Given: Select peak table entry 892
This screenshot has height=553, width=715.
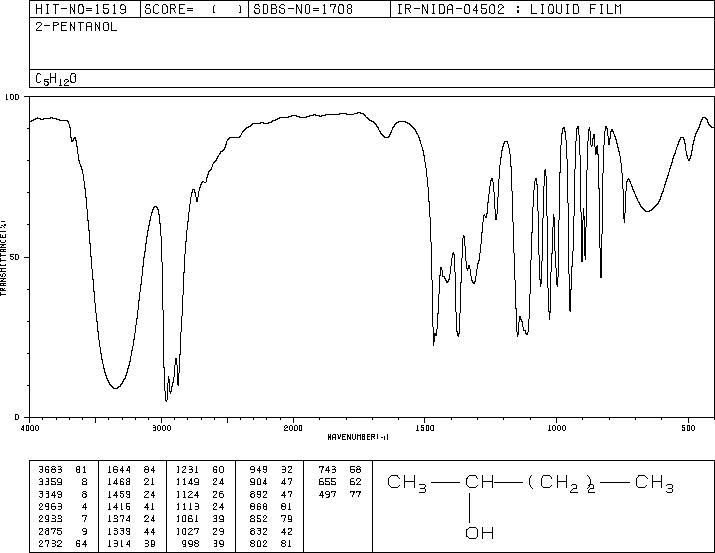Looking at the screenshot, I should tap(259, 494).
